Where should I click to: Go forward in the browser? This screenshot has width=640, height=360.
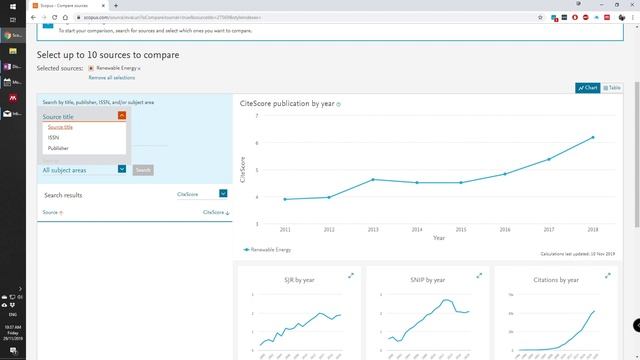click(x=44, y=18)
